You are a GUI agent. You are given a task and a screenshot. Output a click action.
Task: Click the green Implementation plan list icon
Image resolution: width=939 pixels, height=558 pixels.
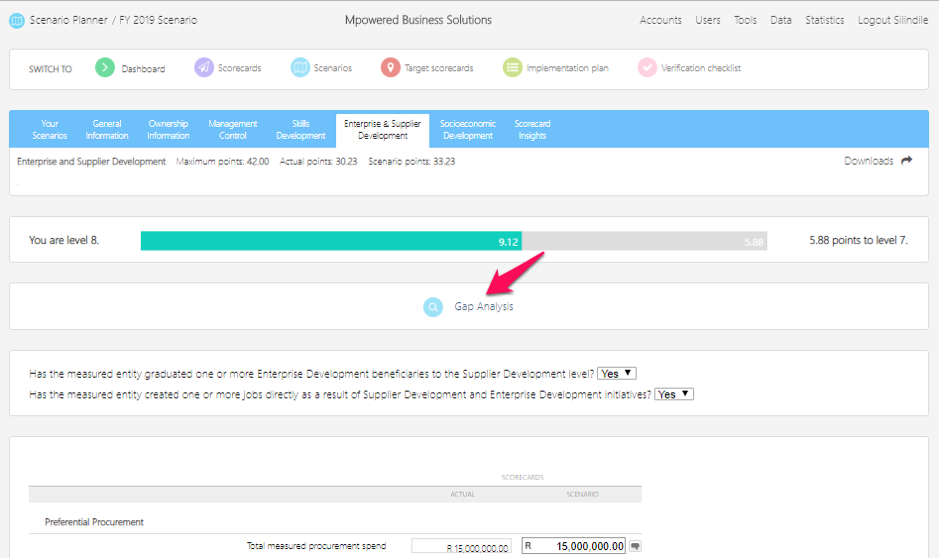(x=513, y=68)
